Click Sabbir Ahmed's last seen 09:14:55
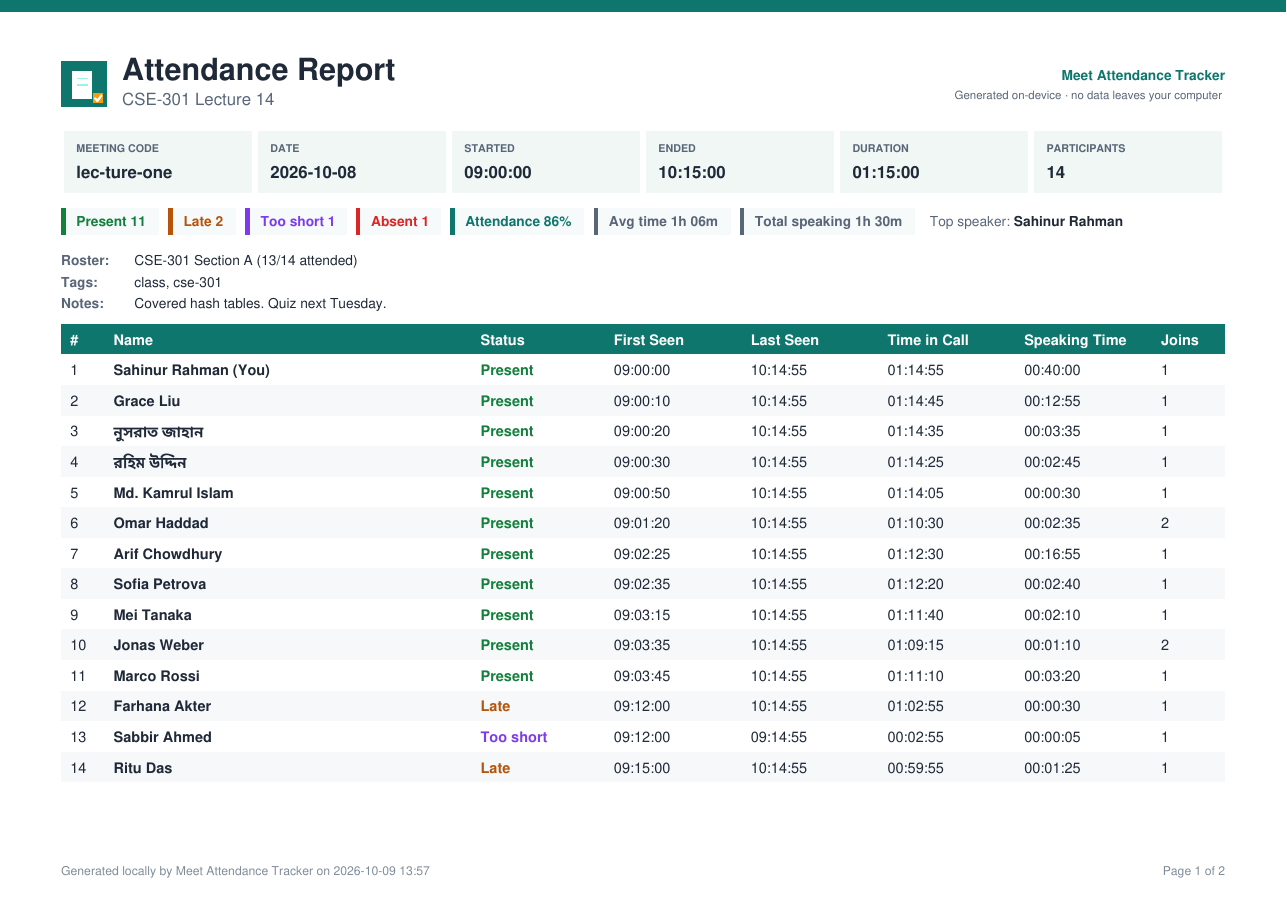 pyautogui.click(x=779, y=737)
